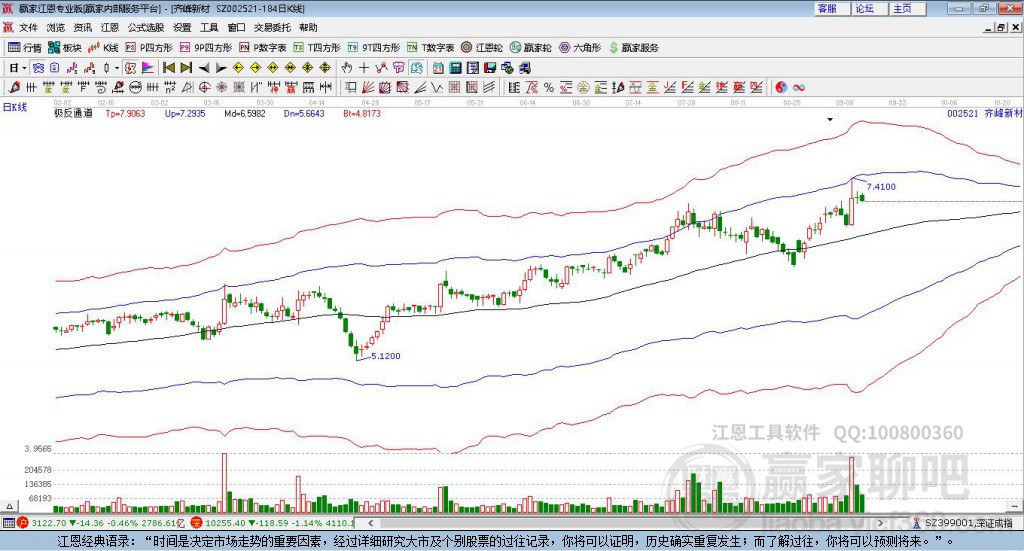Open the 9P四方形 tool
The height and width of the screenshot is (551, 1024).
pos(206,48)
